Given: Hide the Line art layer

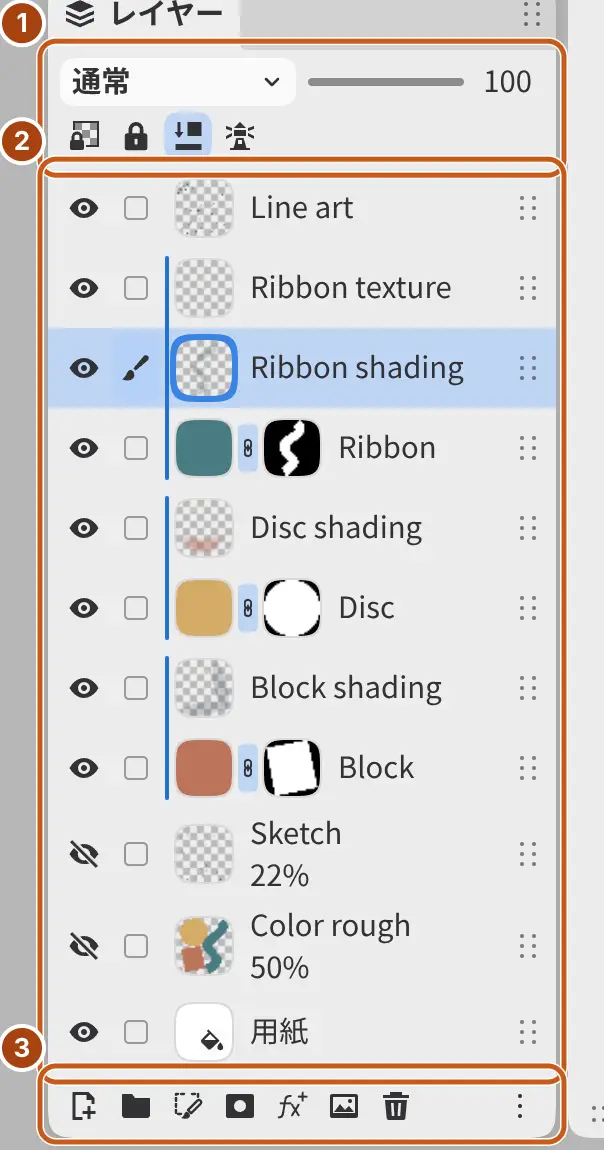Looking at the screenshot, I should click(84, 208).
